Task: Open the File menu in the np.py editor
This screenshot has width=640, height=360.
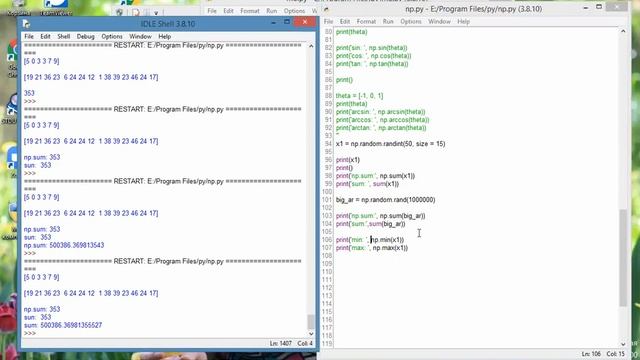Action: click(329, 22)
